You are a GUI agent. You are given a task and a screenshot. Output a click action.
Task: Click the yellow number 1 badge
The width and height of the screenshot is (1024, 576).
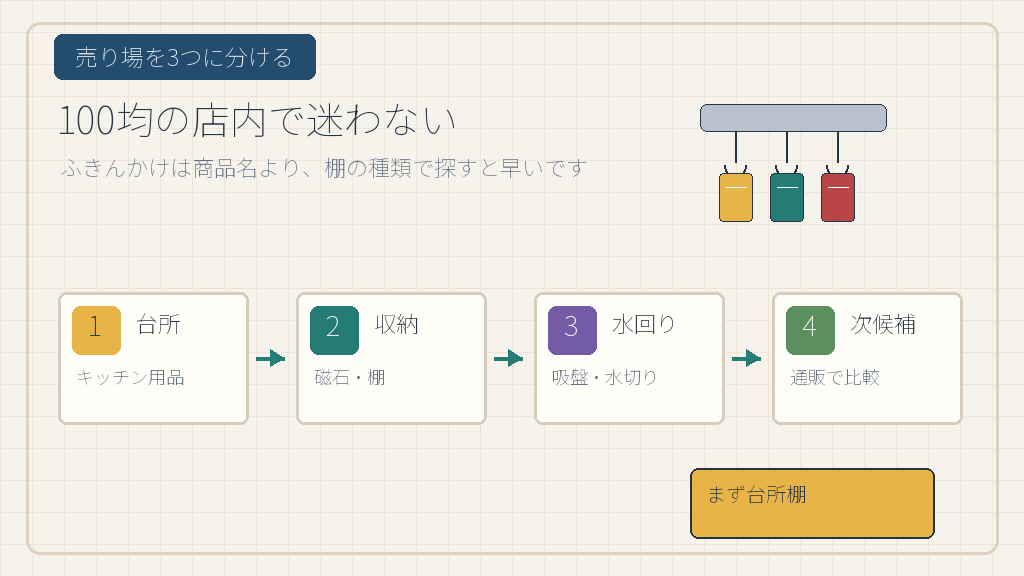click(x=96, y=330)
